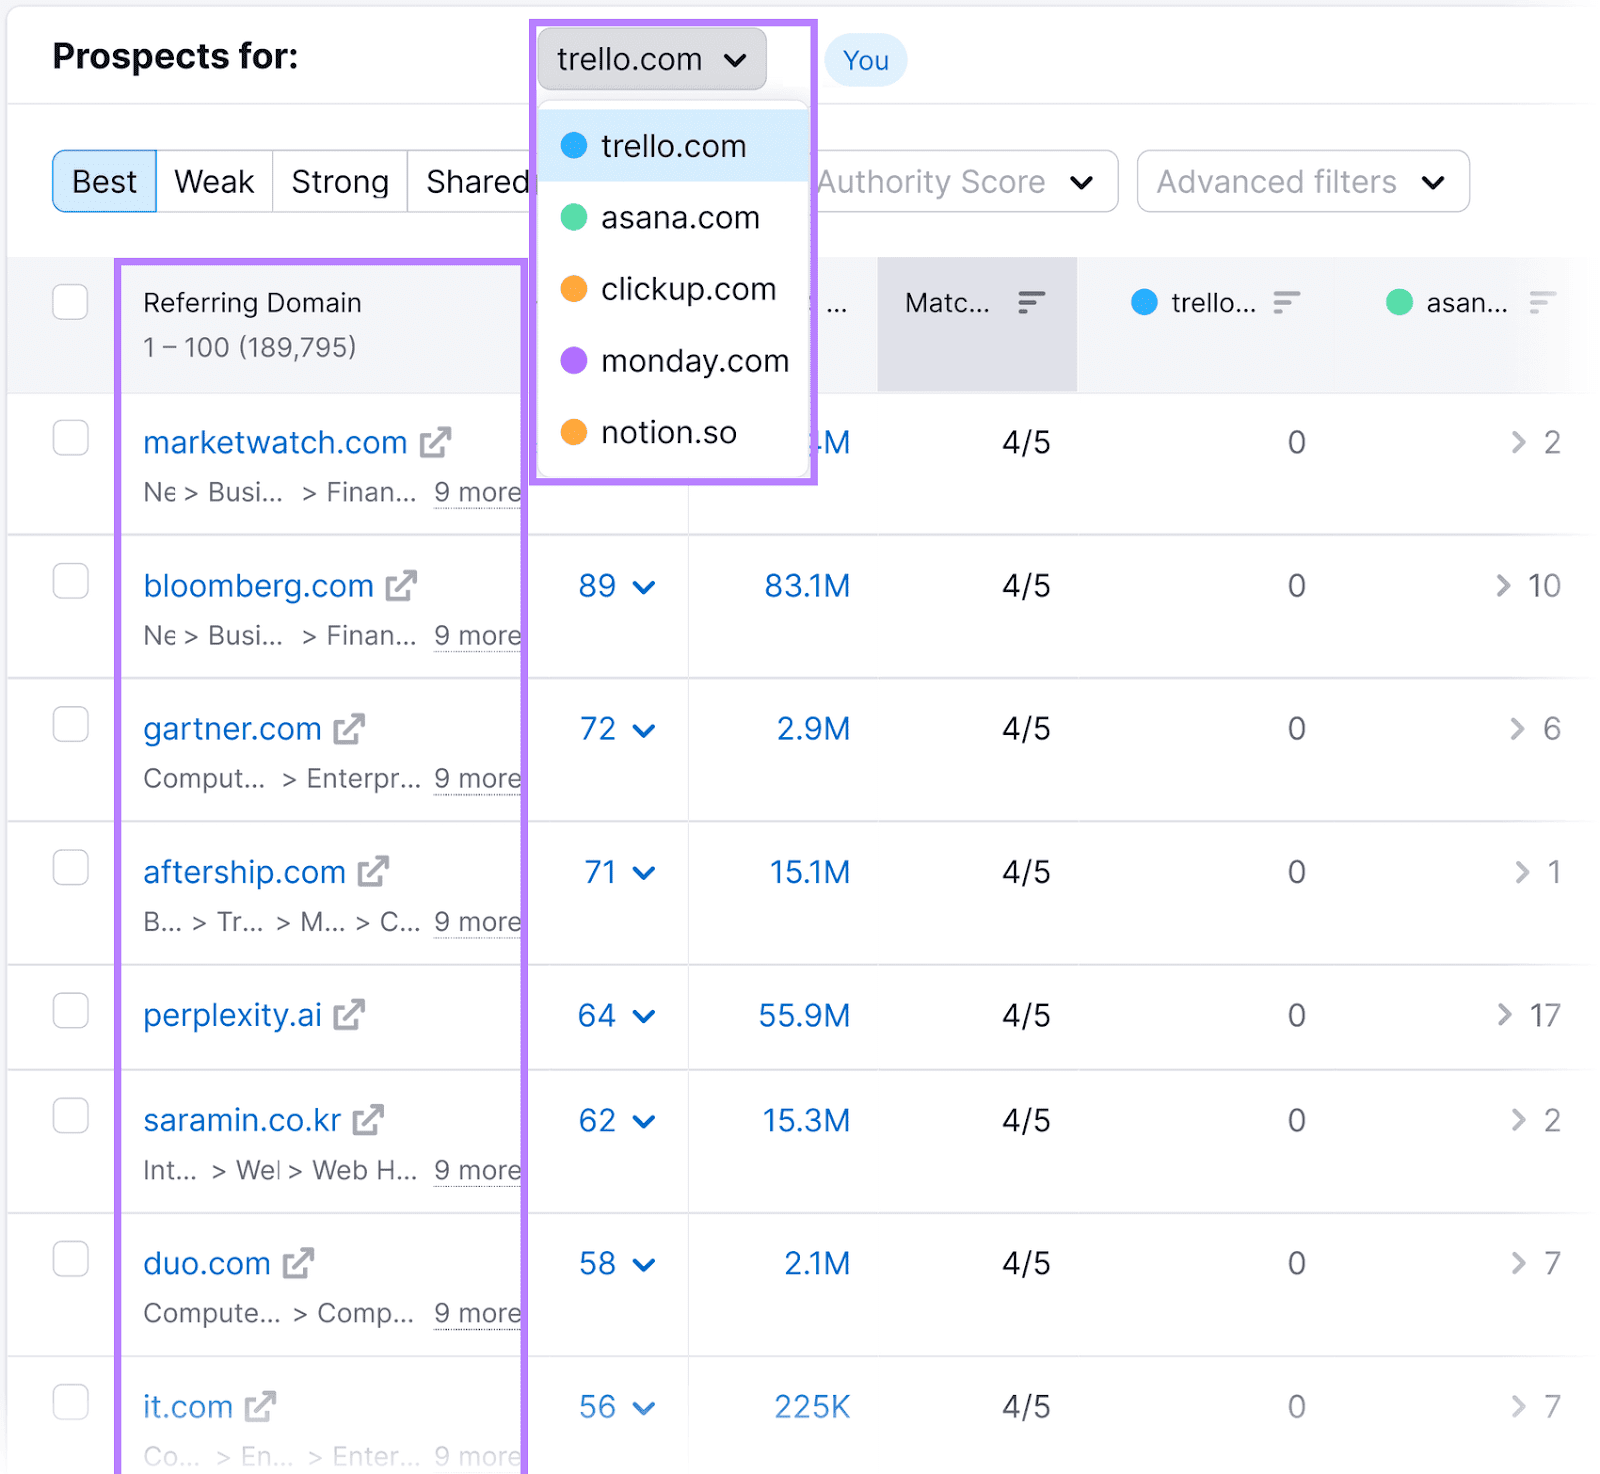Select the Strong prospects tab
Image resolution: width=1600 pixels, height=1474 pixels.
coord(339,181)
